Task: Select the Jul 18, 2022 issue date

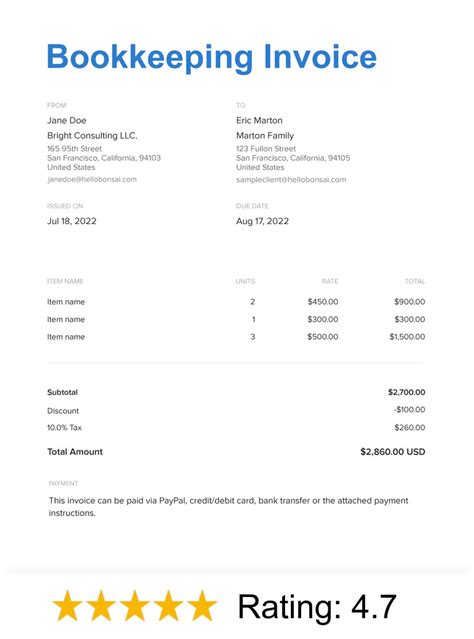Action: click(72, 221)
